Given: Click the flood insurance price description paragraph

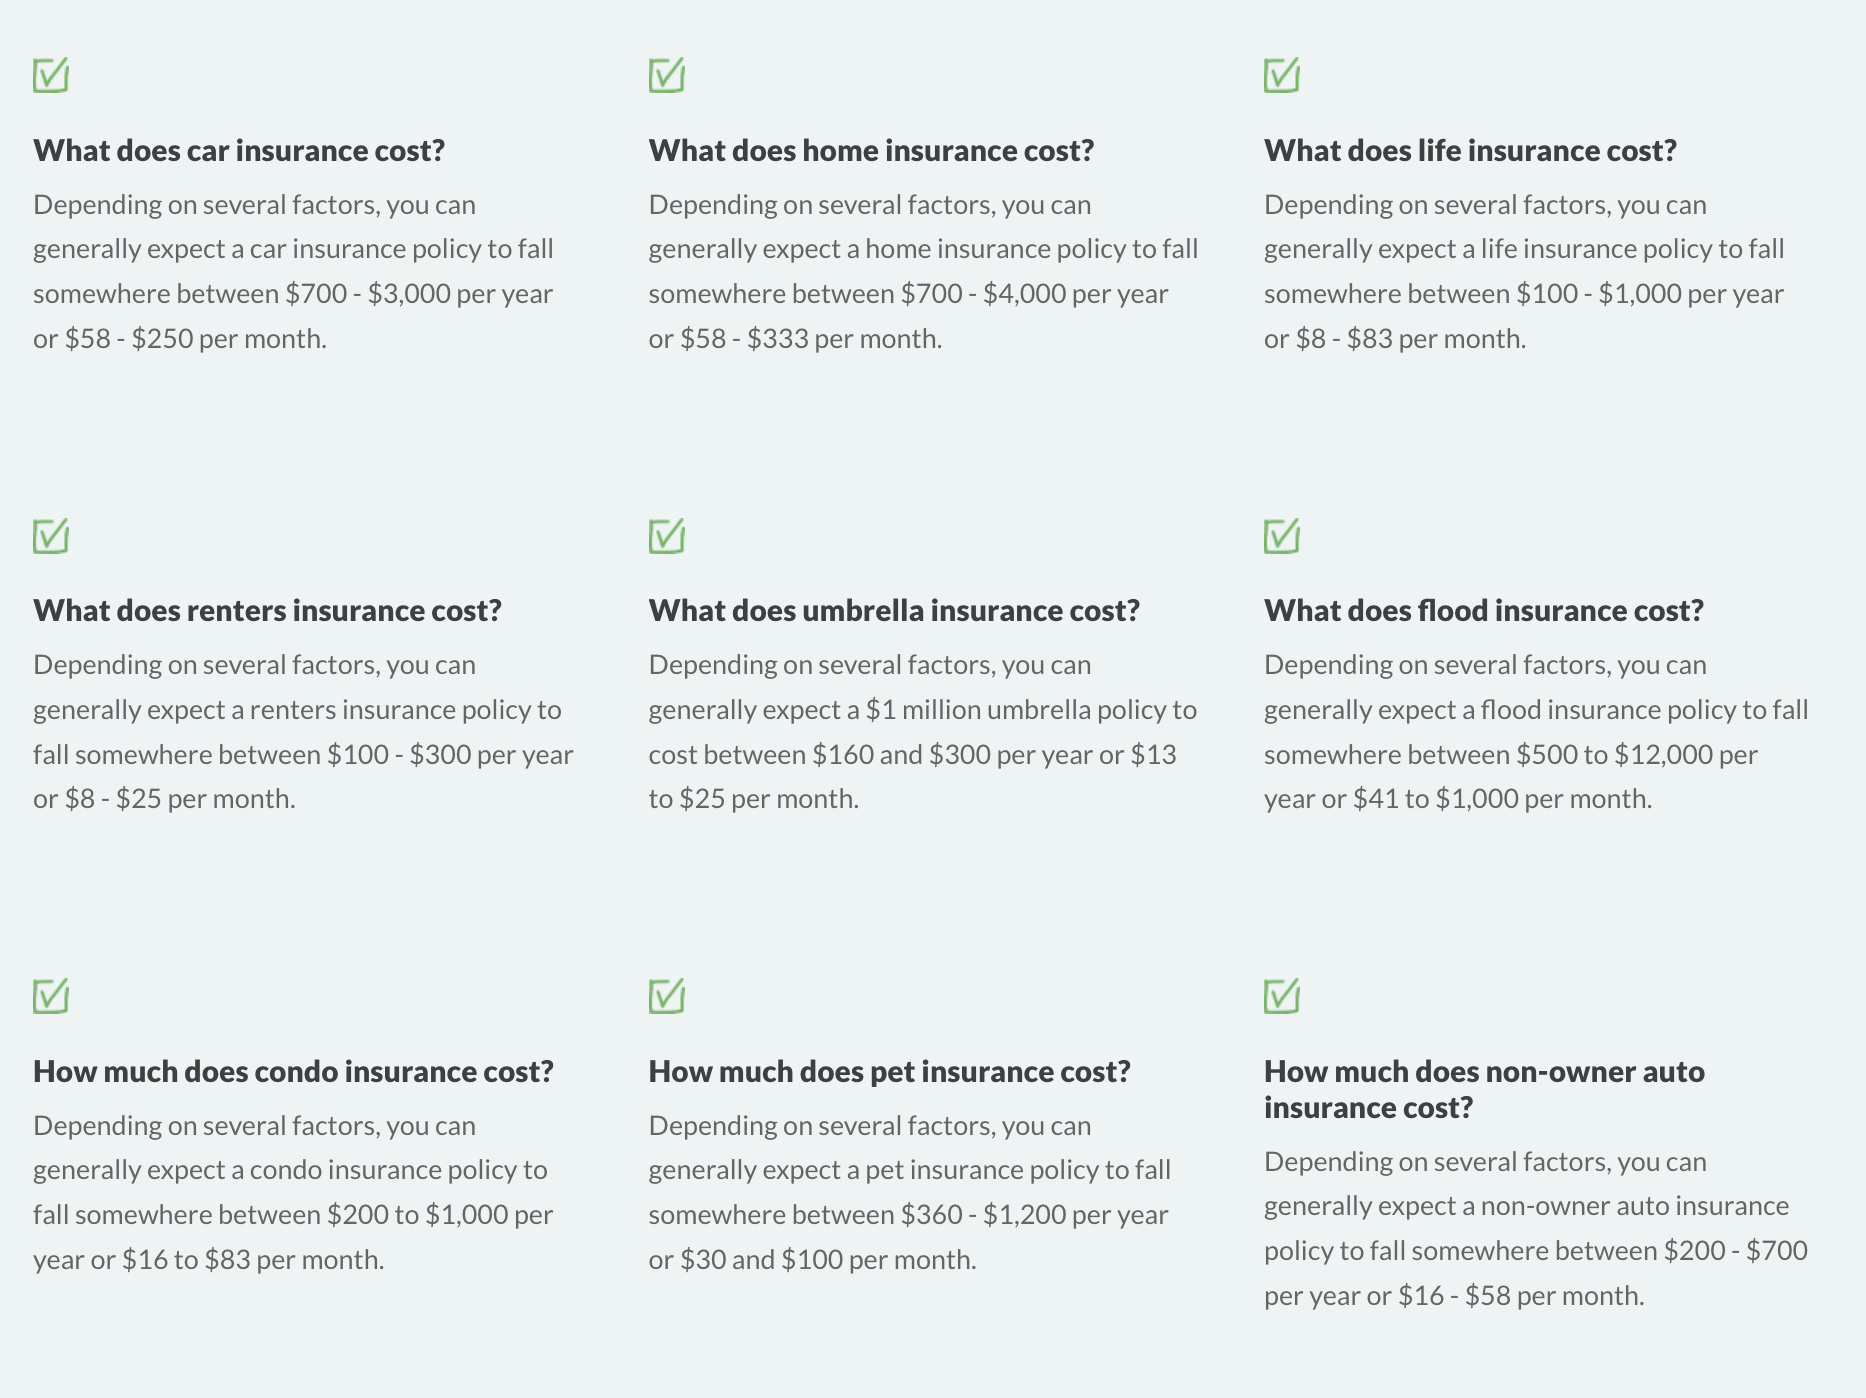Looking at the screenshot, I should point(1535,731).
